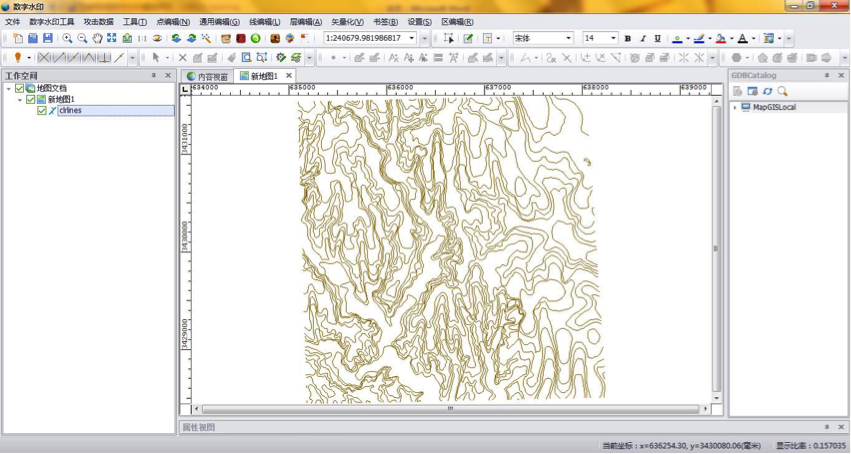This screenshot has width=851, height=454.
Task: Toggle Italic formatting
Action: coord(643,39)
